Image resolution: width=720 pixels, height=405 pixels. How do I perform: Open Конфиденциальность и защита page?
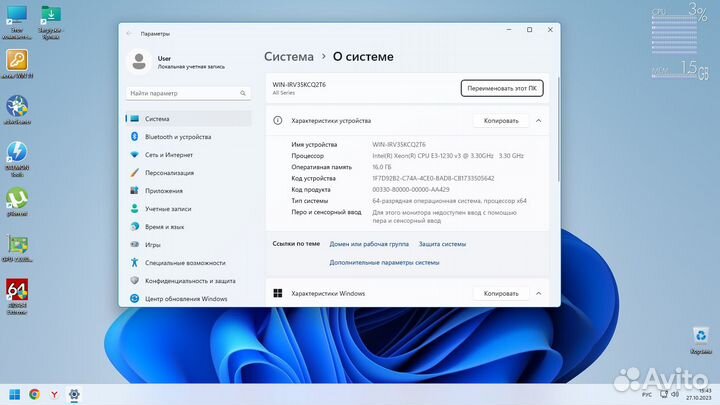pos(188,281)
